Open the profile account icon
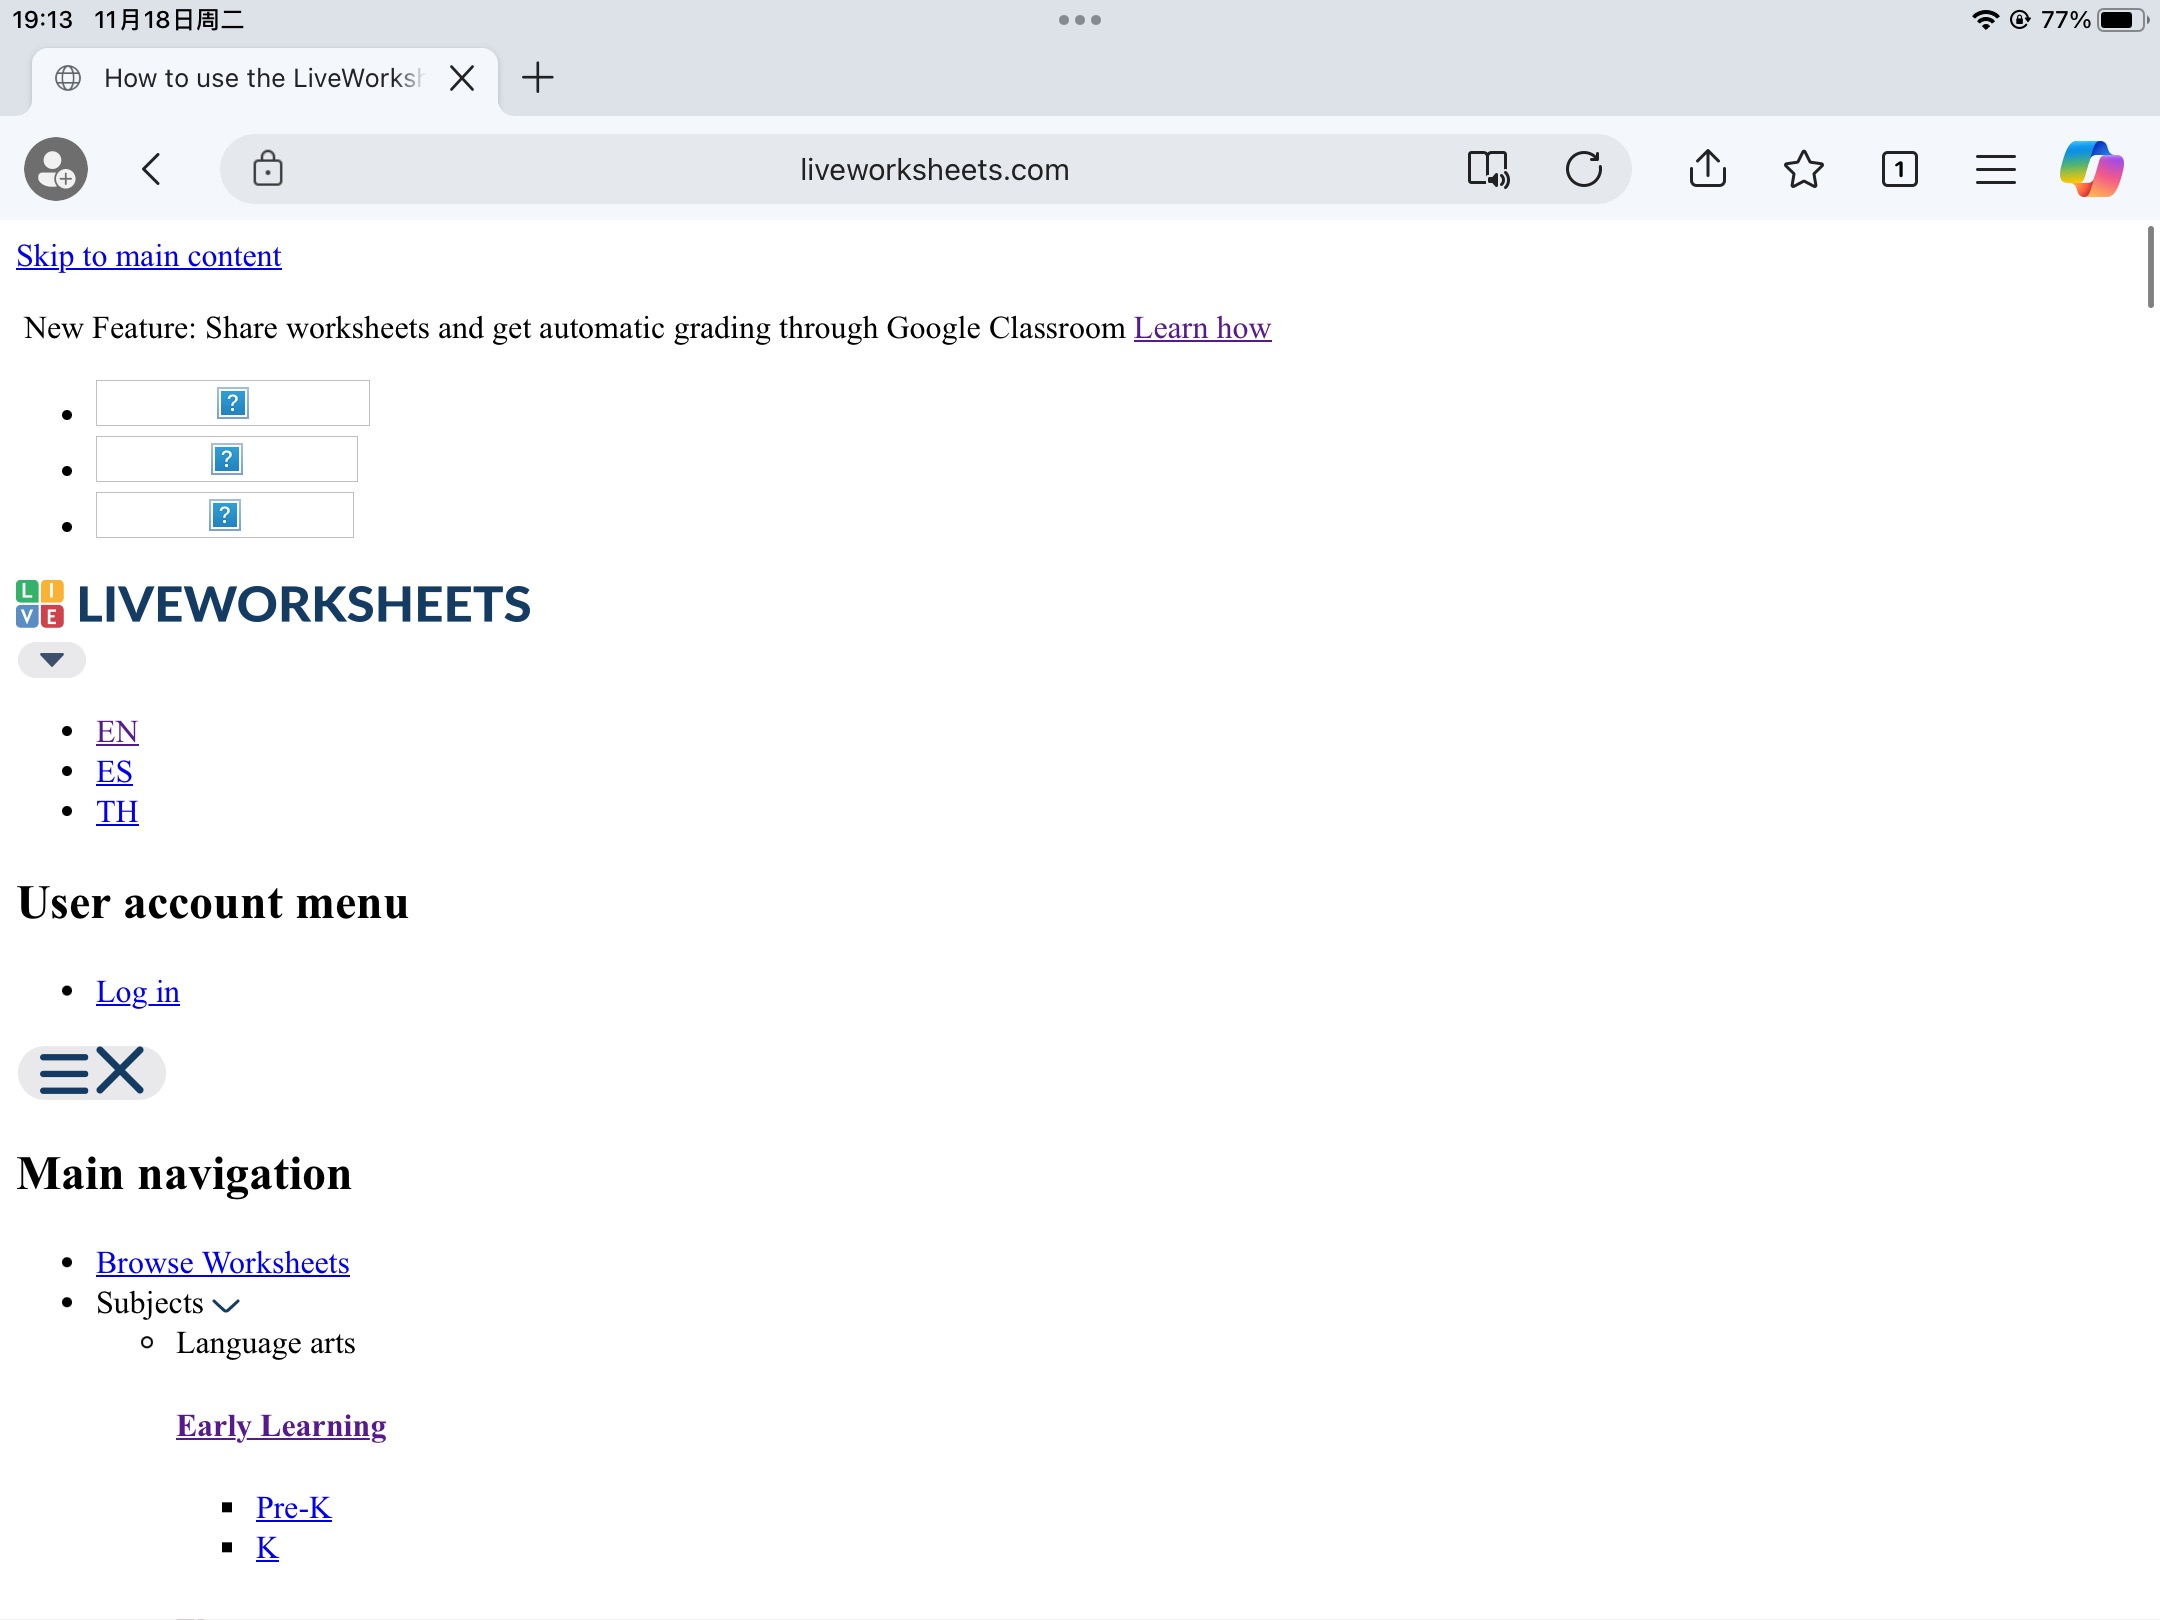The height and width of the screenshot is (1620, 2160). [x=56, y=169]
